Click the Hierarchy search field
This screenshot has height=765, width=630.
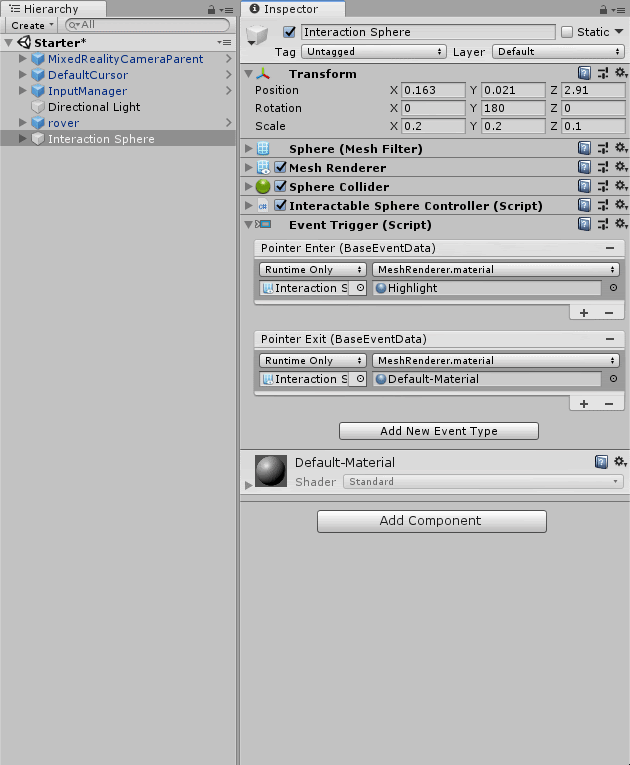tap(147, 25)
